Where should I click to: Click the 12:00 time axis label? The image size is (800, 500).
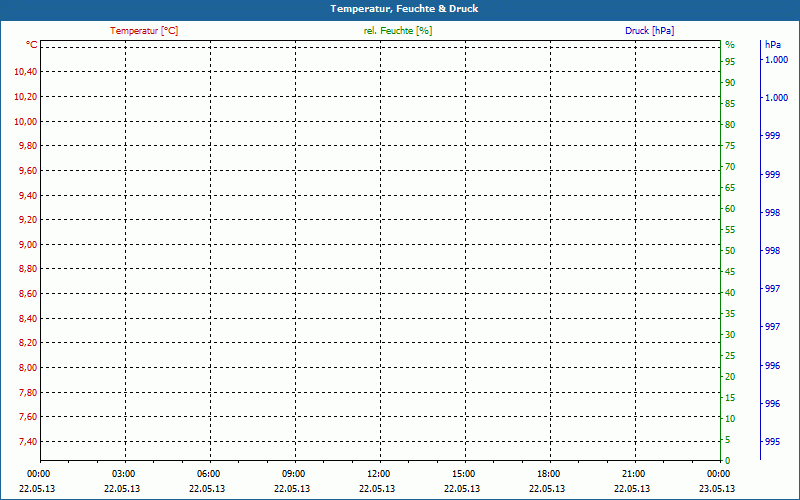pyautogui.click(x=378, y=474)
